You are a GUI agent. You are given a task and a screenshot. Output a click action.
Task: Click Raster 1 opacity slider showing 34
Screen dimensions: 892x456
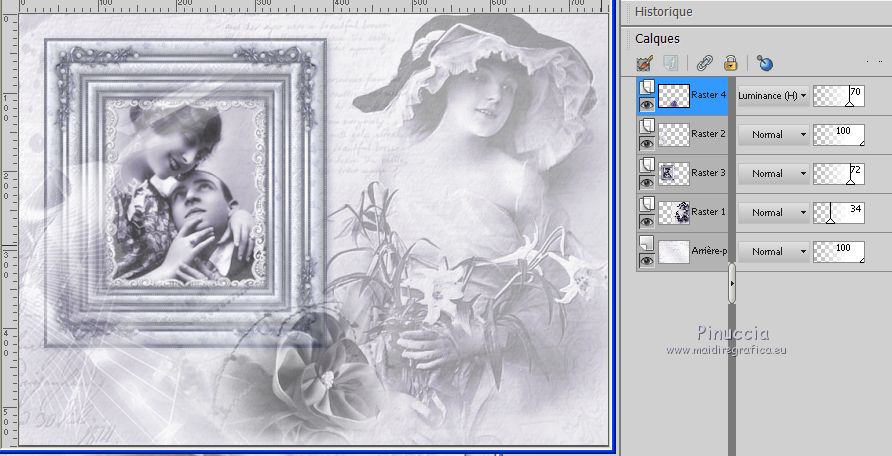coord(839,213)
